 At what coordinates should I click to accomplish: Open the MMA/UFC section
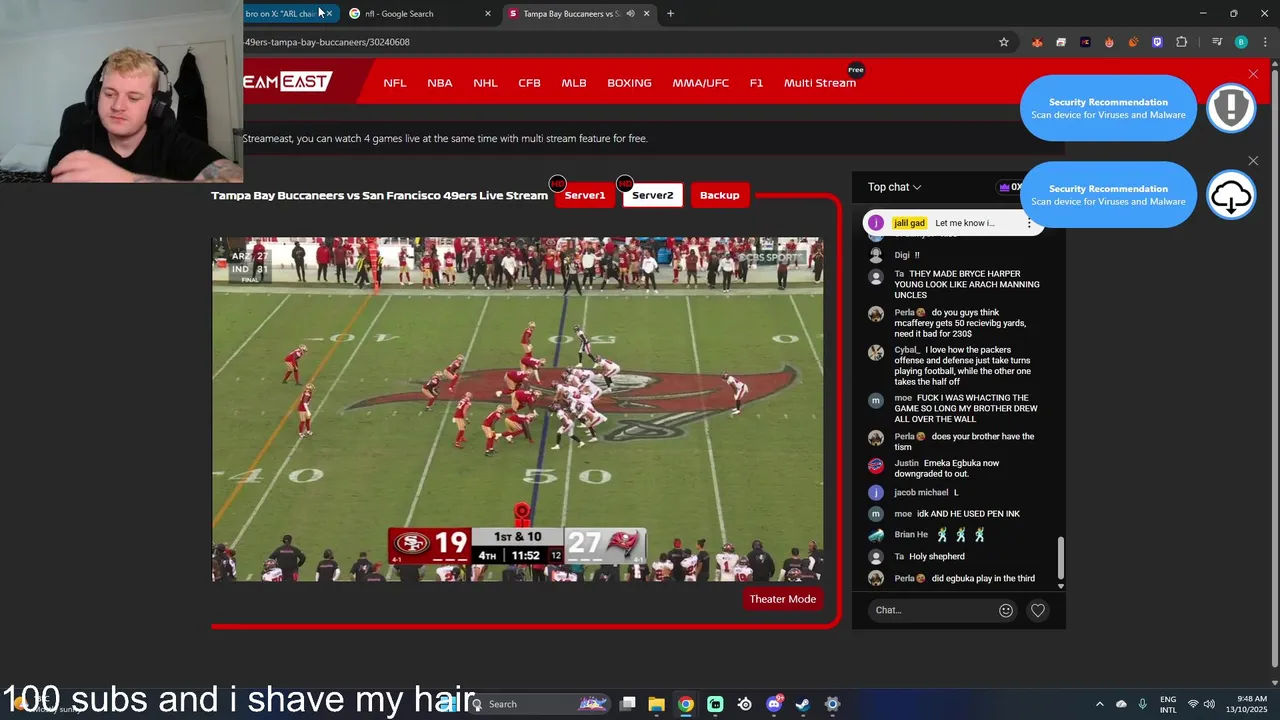[x=700, y=83]
